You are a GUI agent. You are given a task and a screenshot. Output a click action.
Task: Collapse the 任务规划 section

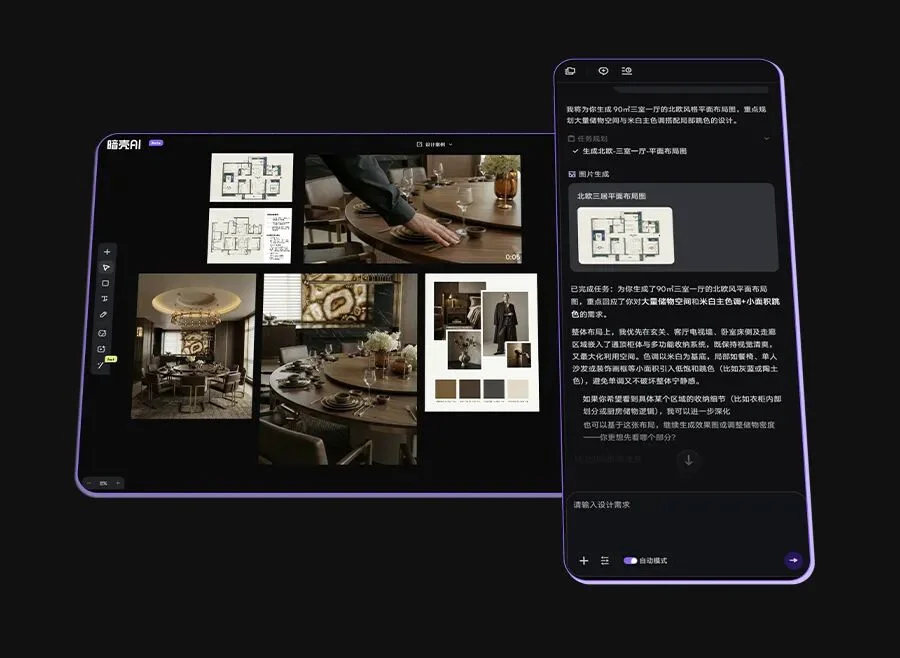[x=766, y=138]
